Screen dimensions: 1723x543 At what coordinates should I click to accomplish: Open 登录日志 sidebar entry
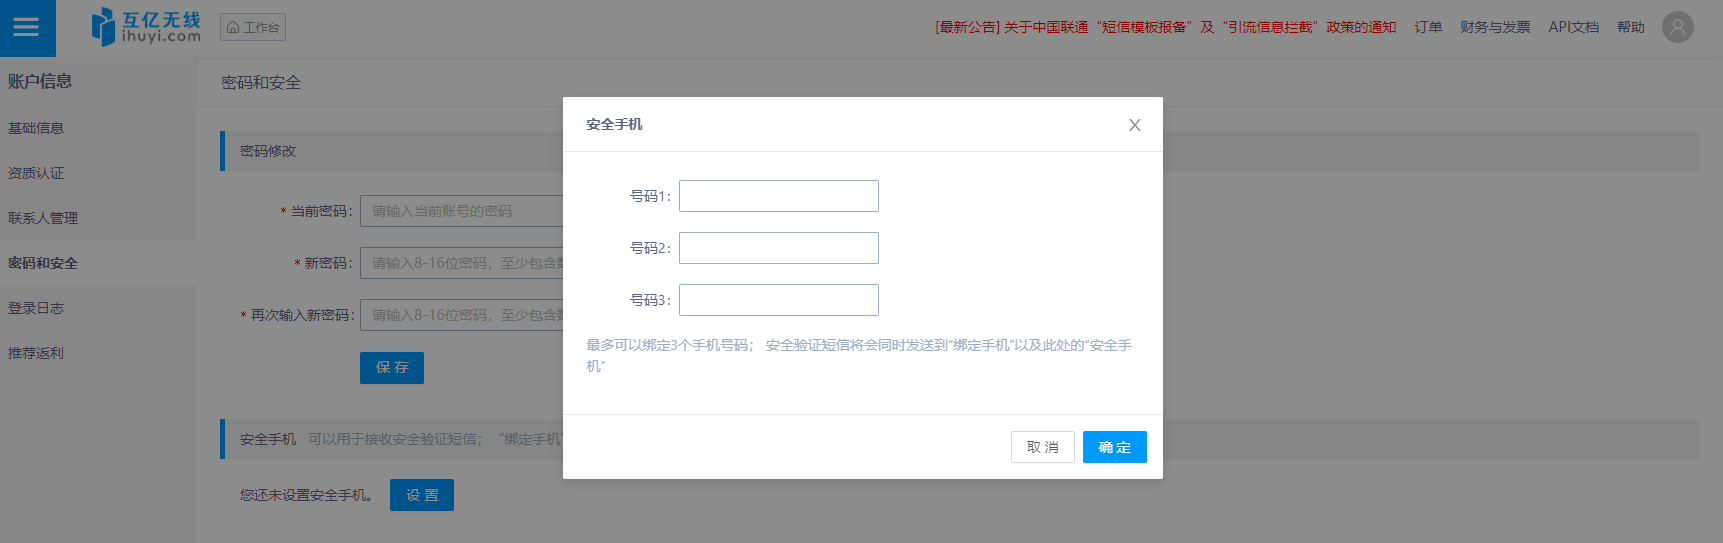tap(36, 308)
